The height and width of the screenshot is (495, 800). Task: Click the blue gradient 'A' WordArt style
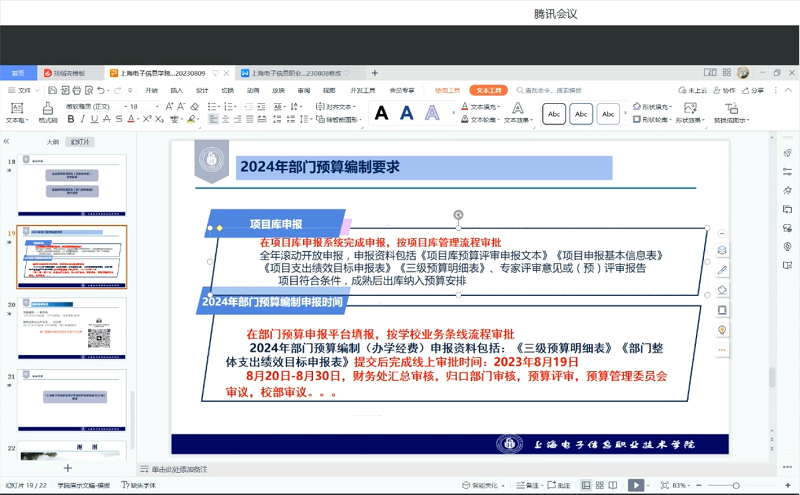(x=407, y=113)
